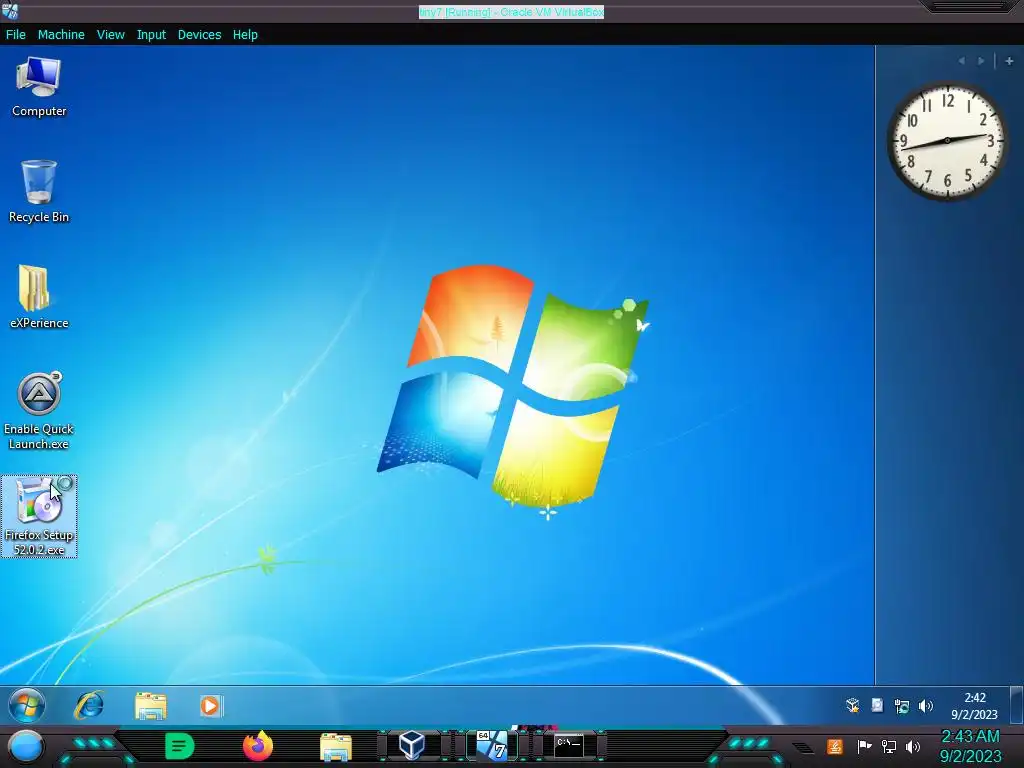The image size is (1024, 768).
Task: Click the guest clock showing 2:42
Action: pos(974,706)
